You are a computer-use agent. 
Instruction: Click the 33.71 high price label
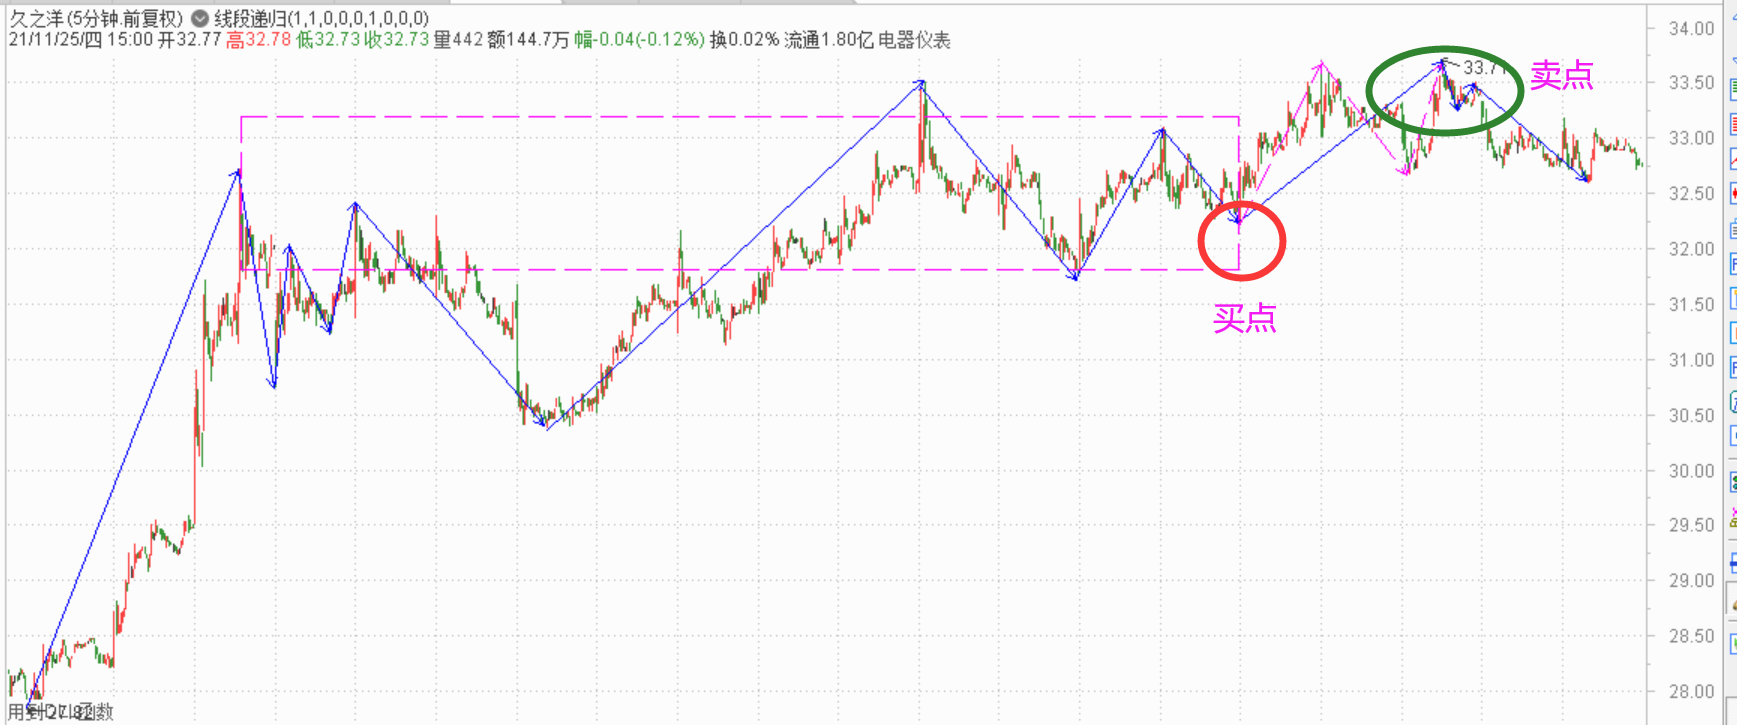pos(1482,68)
